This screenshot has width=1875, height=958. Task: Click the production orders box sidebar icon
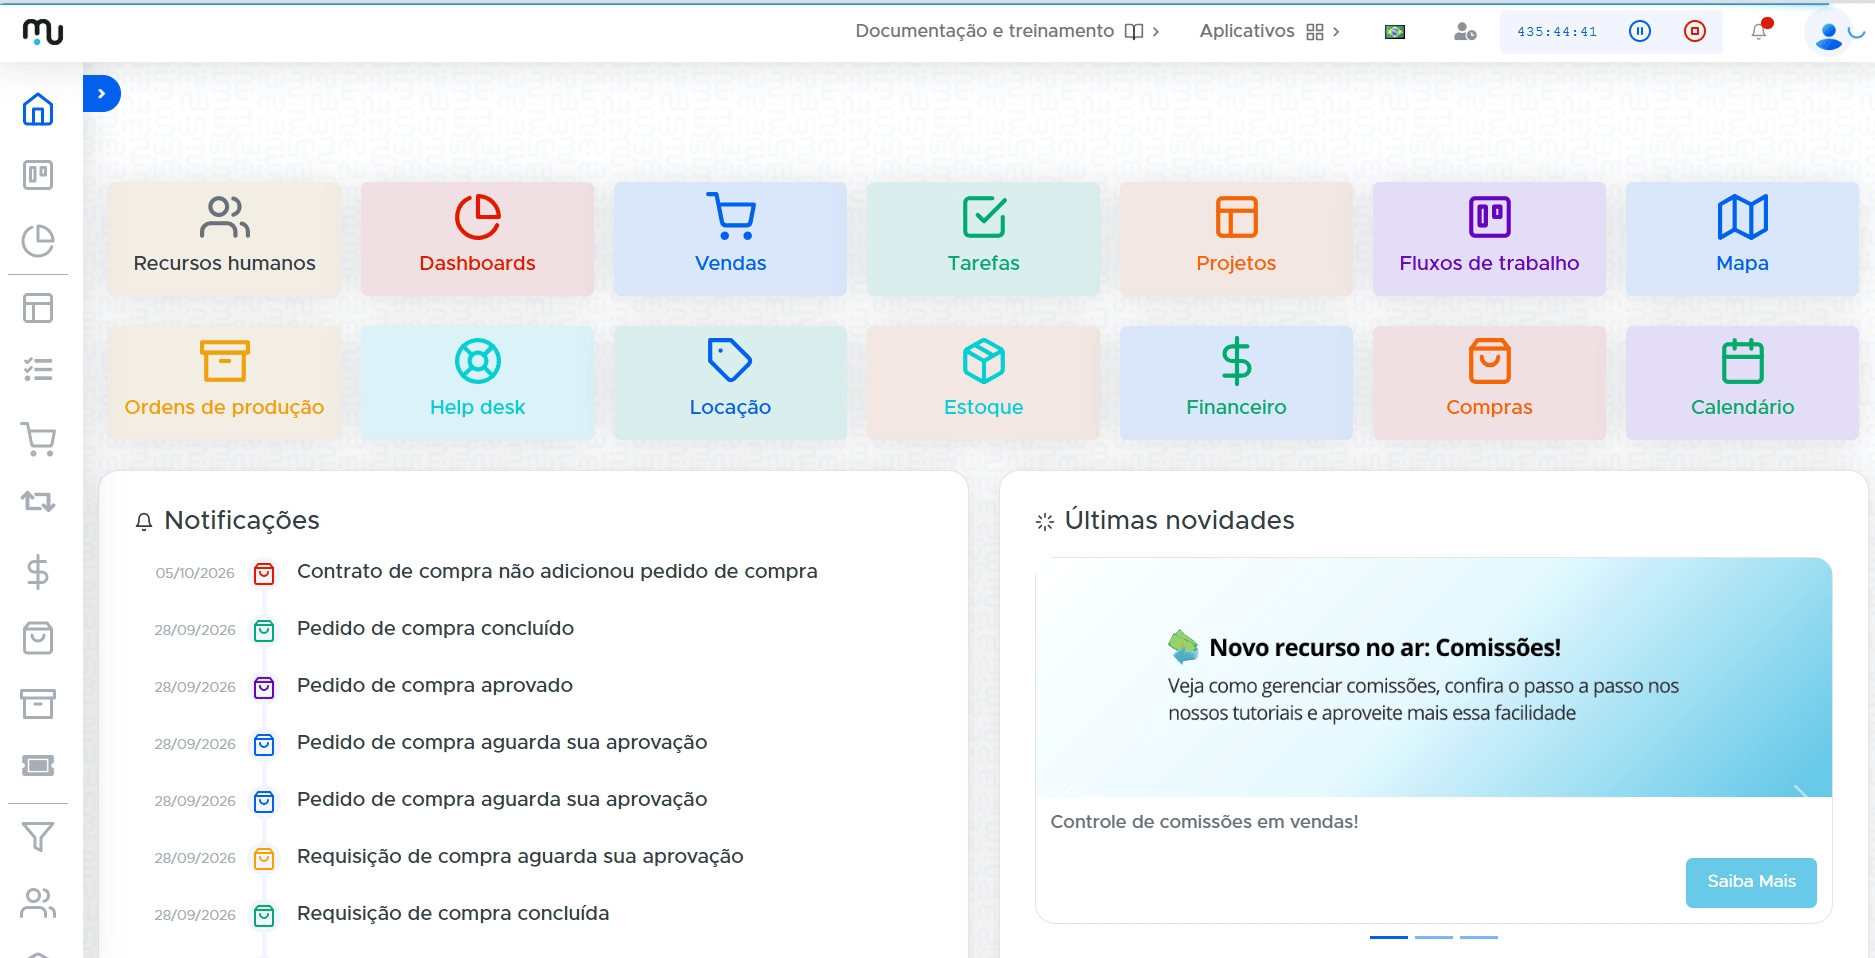tap(38, 704)
